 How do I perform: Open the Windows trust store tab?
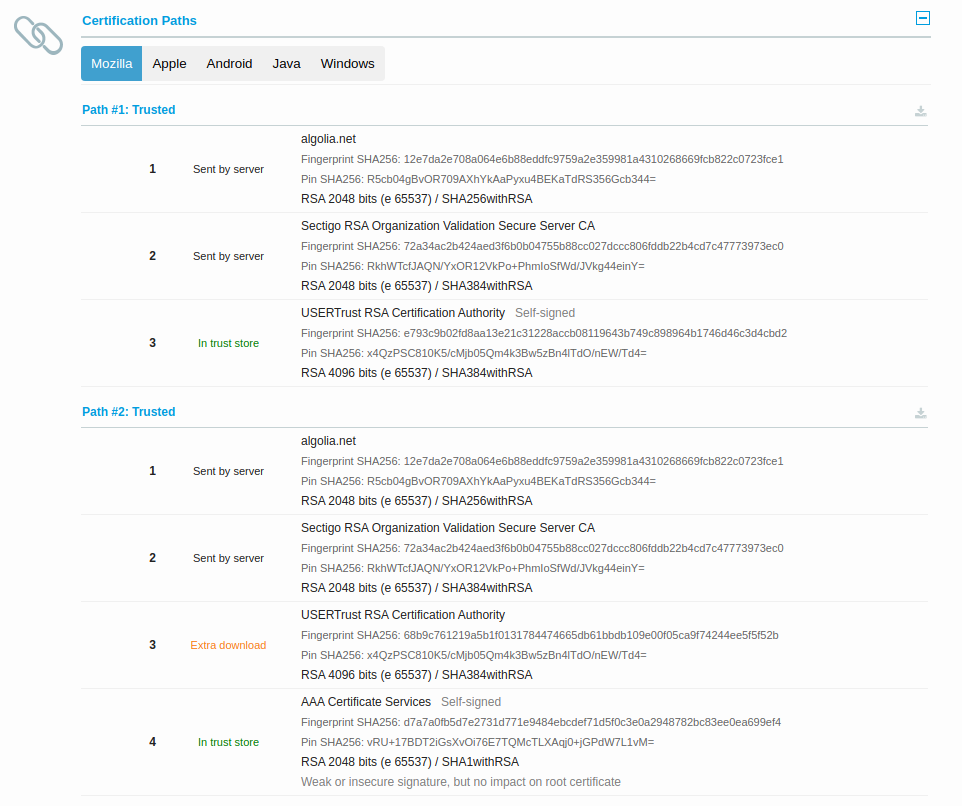[x=347, y=63]
